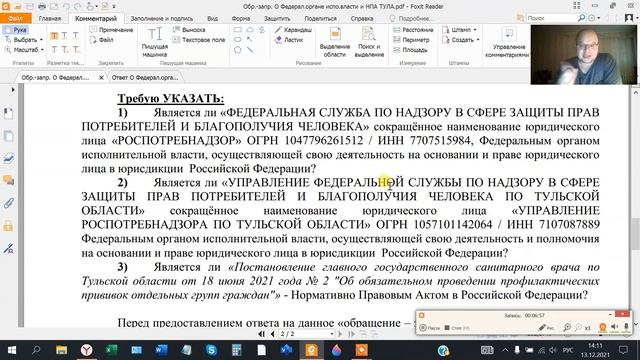Switch to the Защитить ribbon tab

(x=277, y=18)
